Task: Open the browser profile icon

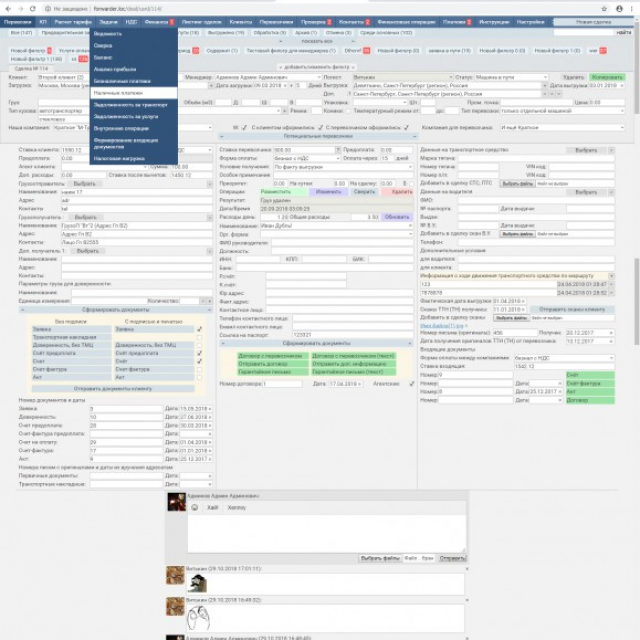Action: [x=619, y=9]
